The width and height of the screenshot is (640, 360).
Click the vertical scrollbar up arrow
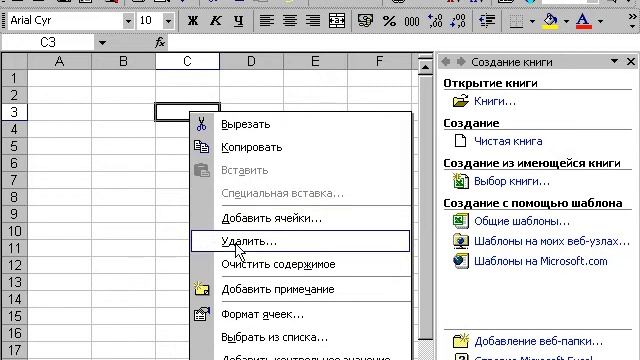pos(425,67)
